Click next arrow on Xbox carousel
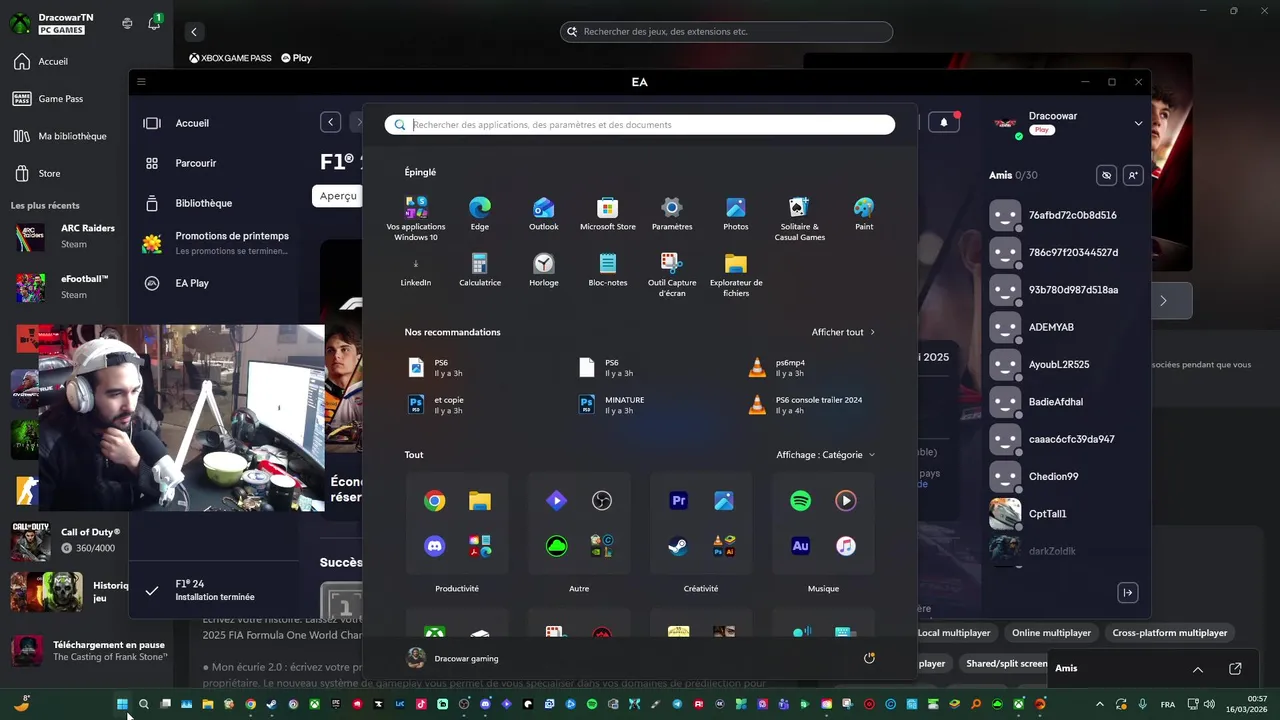The height and width of the screenshot is (720, 1280). [1163, 300]
